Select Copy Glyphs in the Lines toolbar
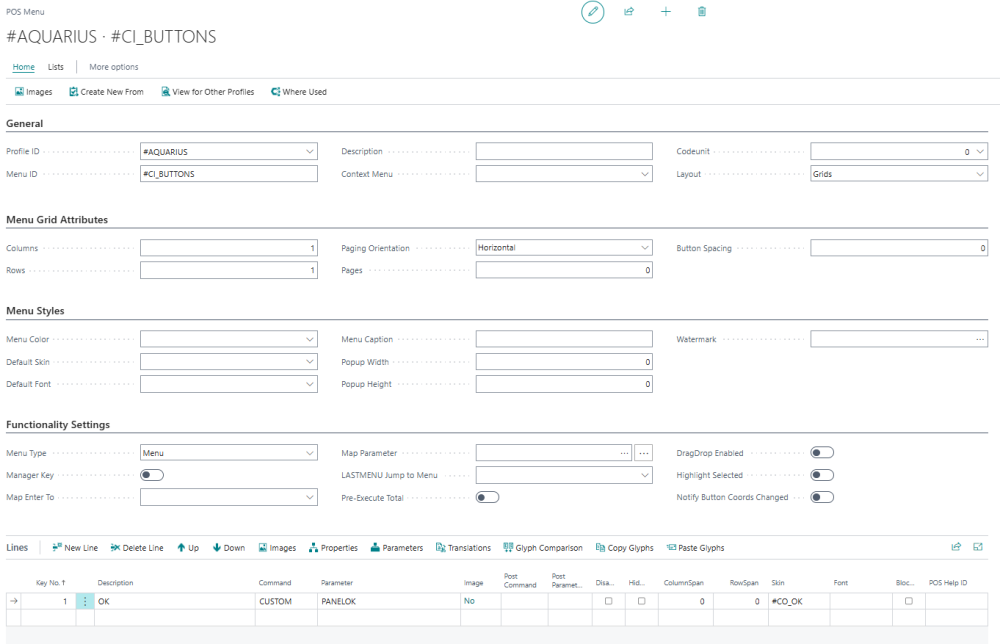The width and height of the screenshot is (1000, 644). click(622, 547)
